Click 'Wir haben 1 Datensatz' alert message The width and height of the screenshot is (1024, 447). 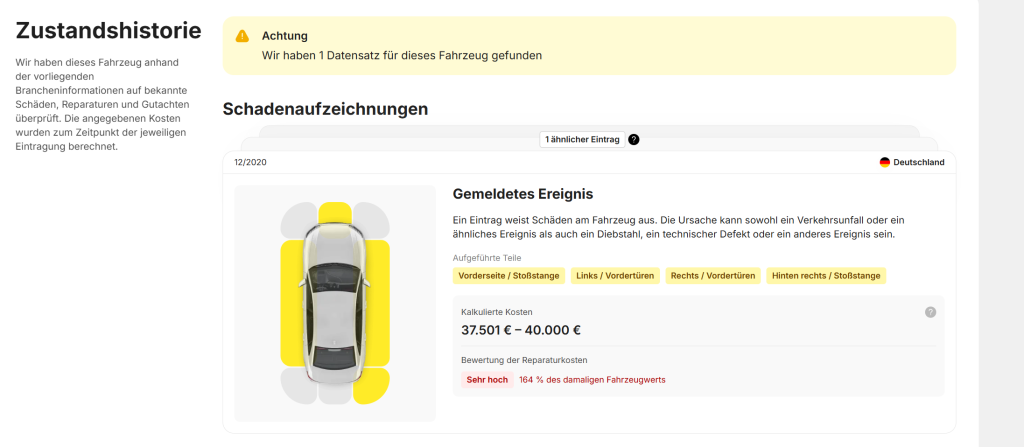pyautogui.click(x=402, y=56)
